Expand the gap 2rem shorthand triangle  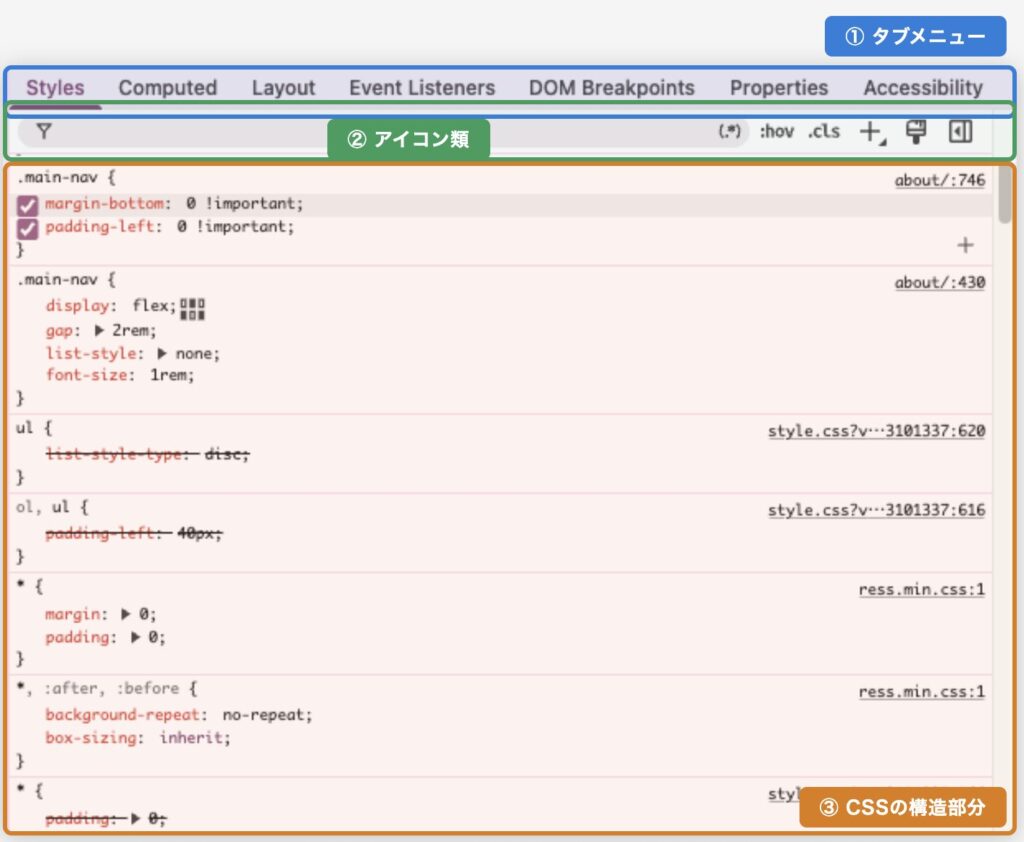[99, 331]
